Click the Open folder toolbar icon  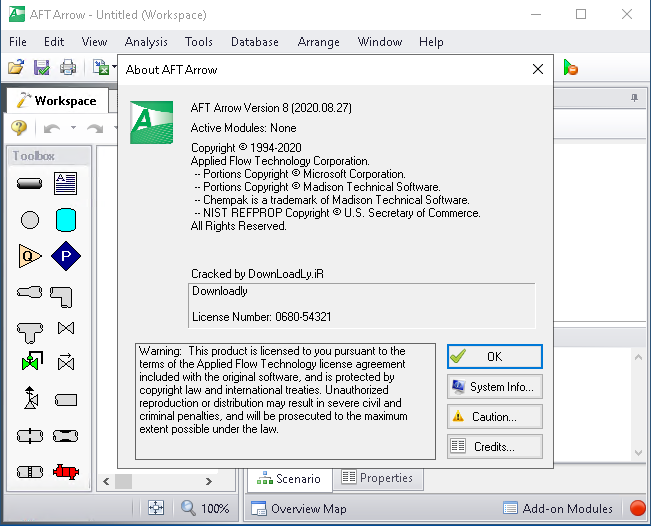point(16,67)
